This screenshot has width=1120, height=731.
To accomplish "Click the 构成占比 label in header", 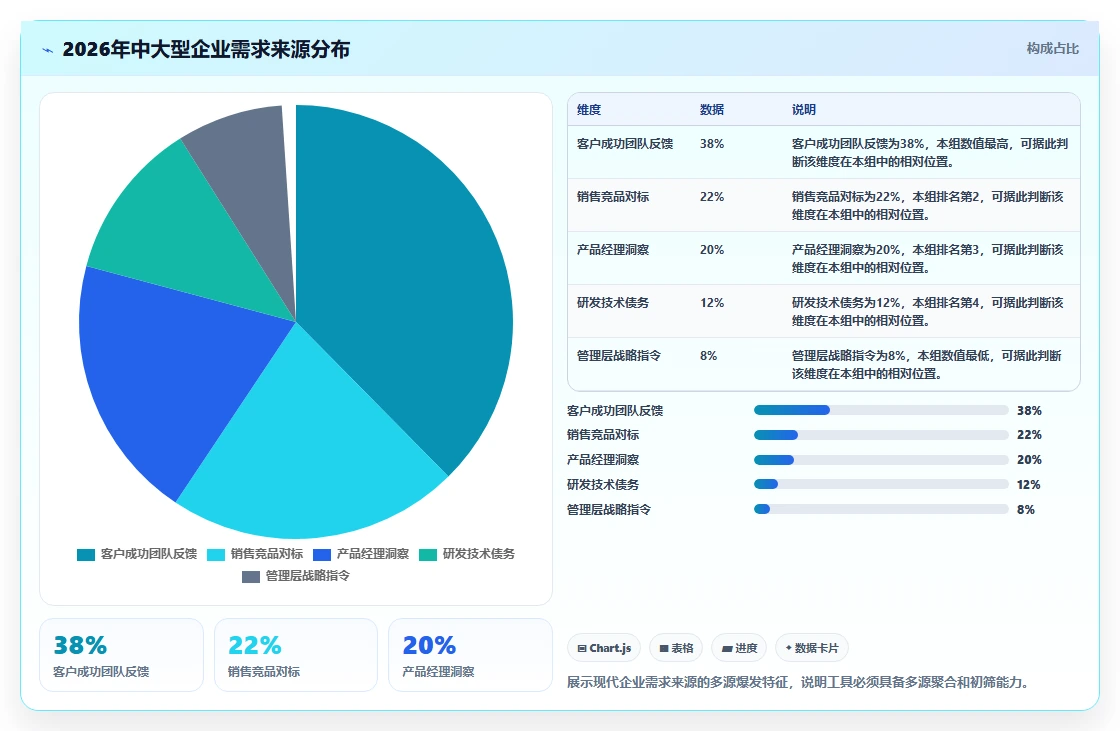I will point(1052,49).
